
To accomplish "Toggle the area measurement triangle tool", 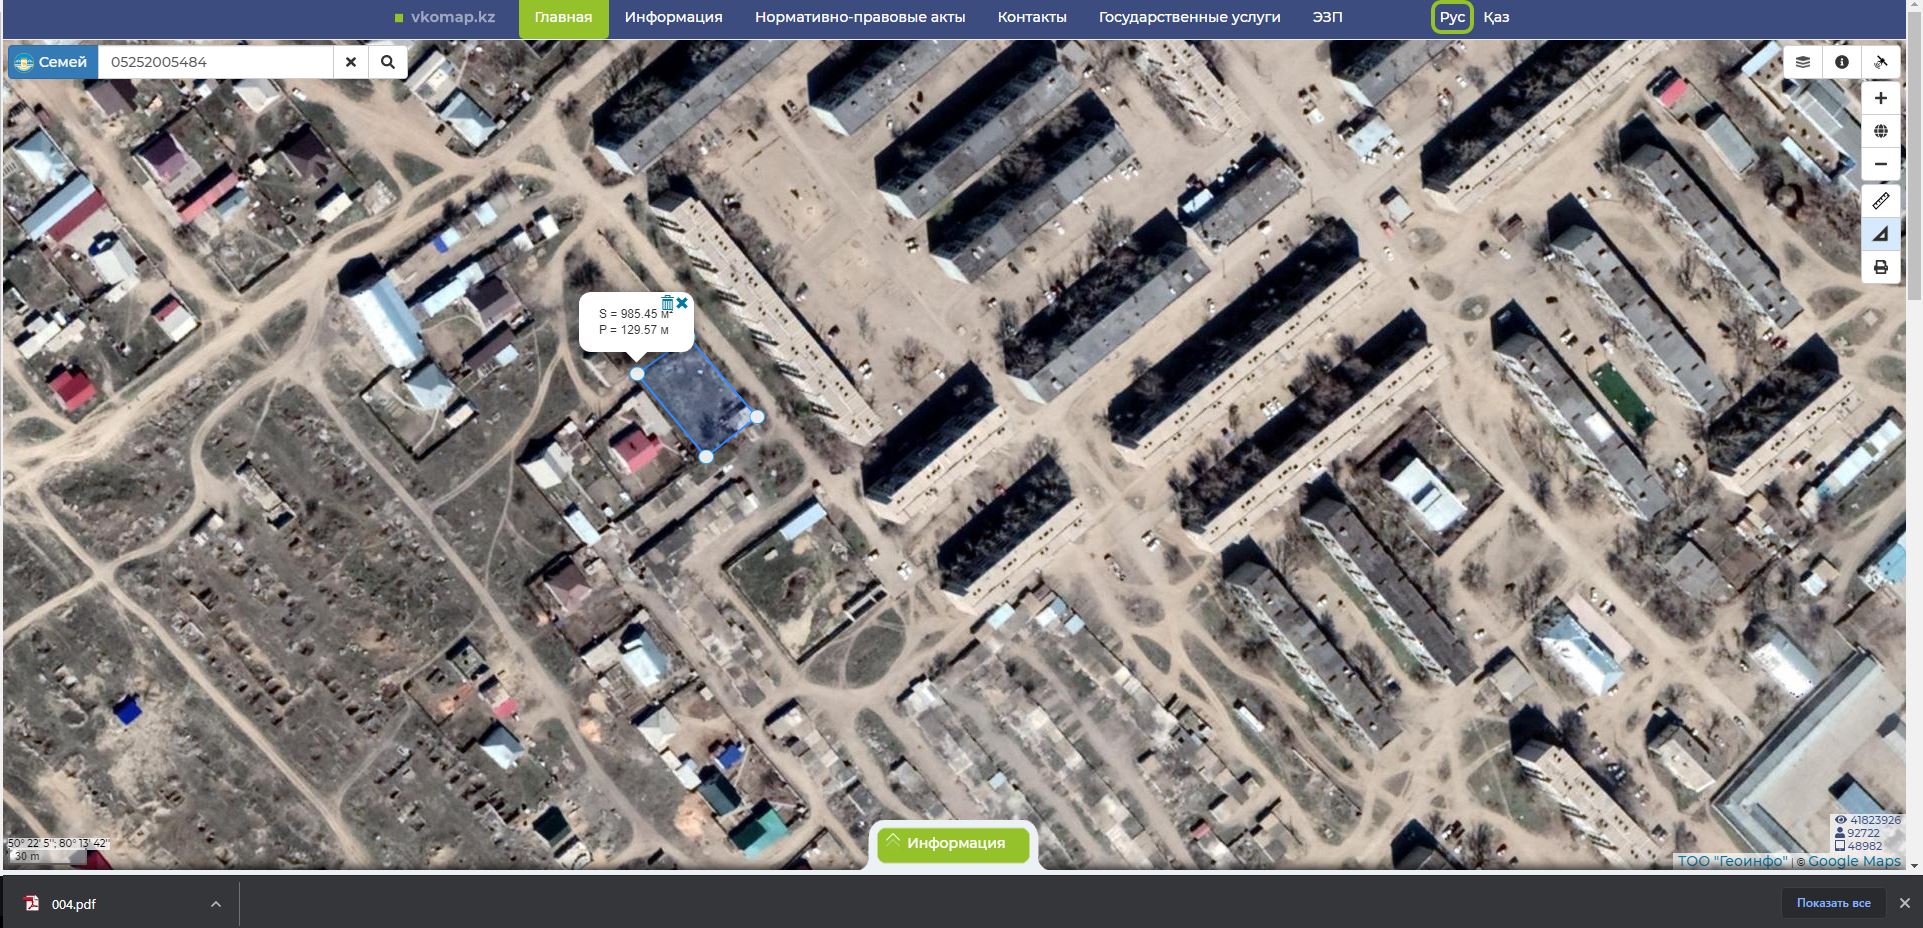I will click(1881, 234).
